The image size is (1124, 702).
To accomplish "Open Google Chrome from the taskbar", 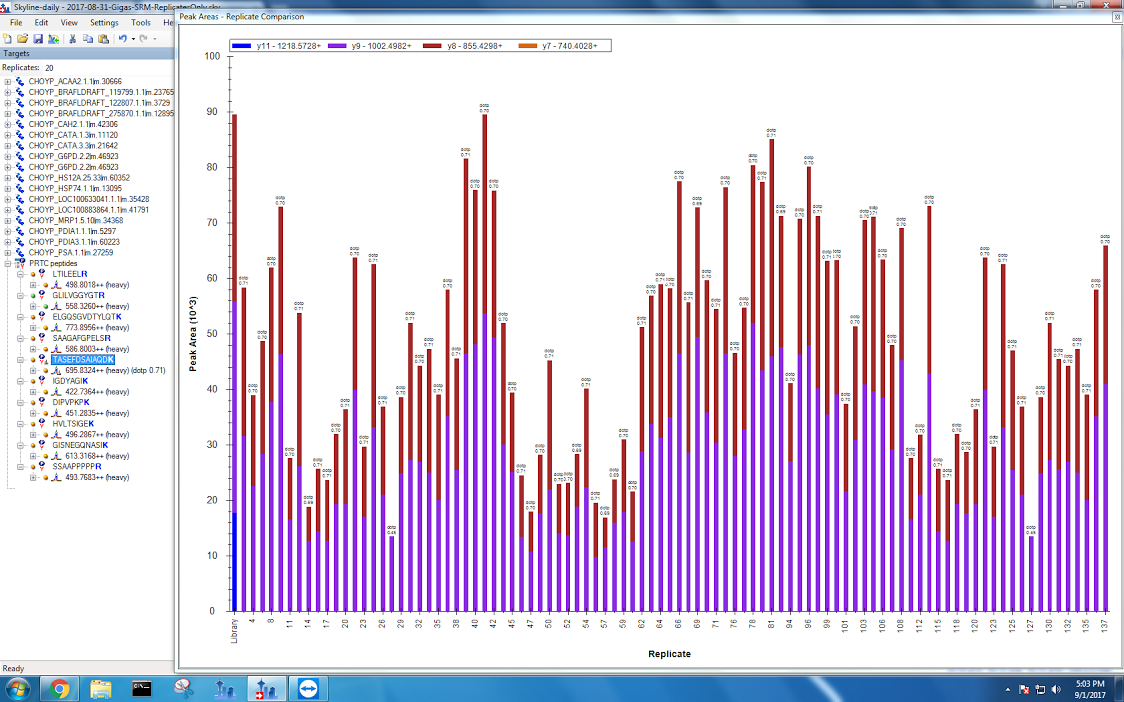I will point(59,688).
